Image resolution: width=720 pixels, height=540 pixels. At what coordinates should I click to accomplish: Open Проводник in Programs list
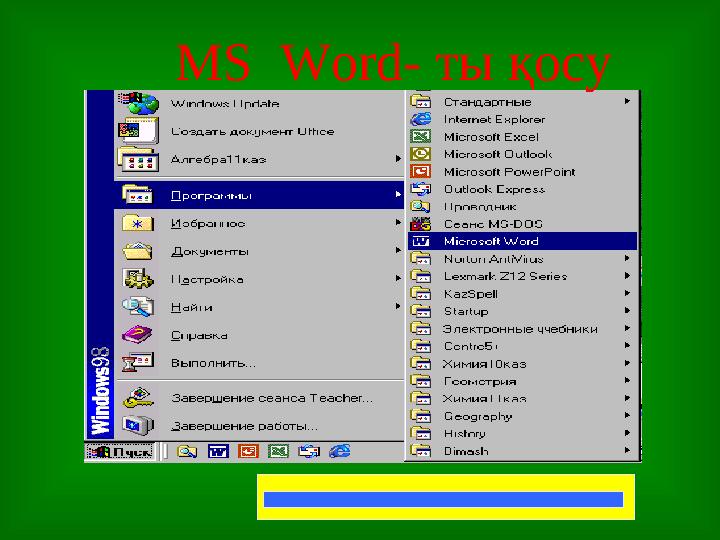tap(523, 207)
